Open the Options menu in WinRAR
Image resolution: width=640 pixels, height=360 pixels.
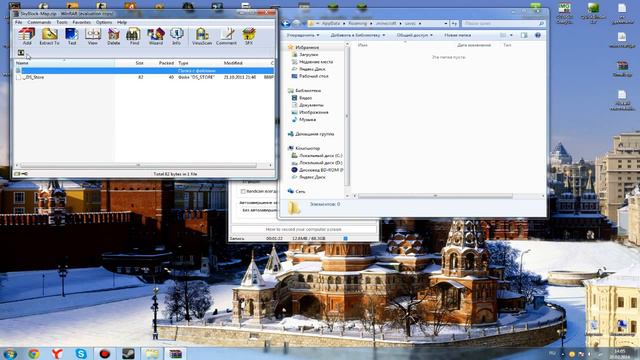click(x=104, y=22)
